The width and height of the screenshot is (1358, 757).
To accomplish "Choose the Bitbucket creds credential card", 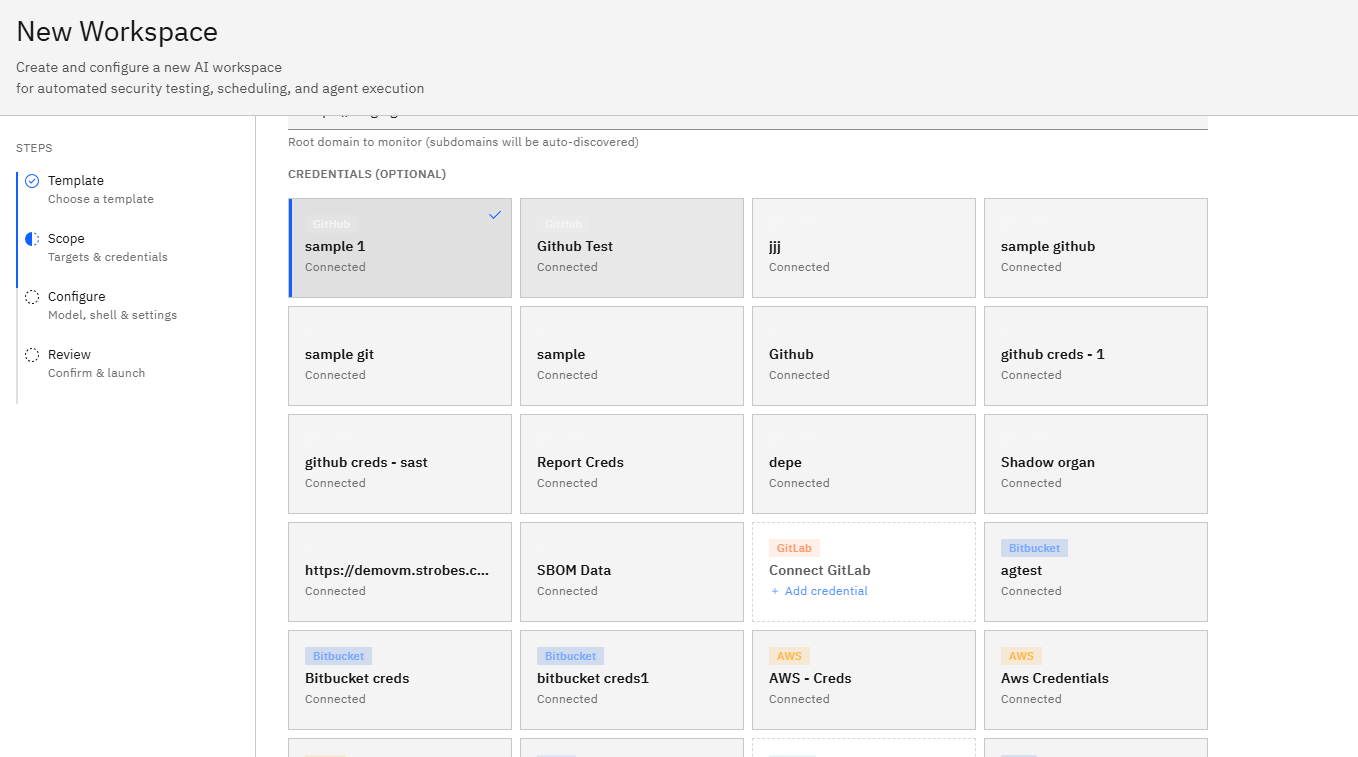I will (400, 680).
